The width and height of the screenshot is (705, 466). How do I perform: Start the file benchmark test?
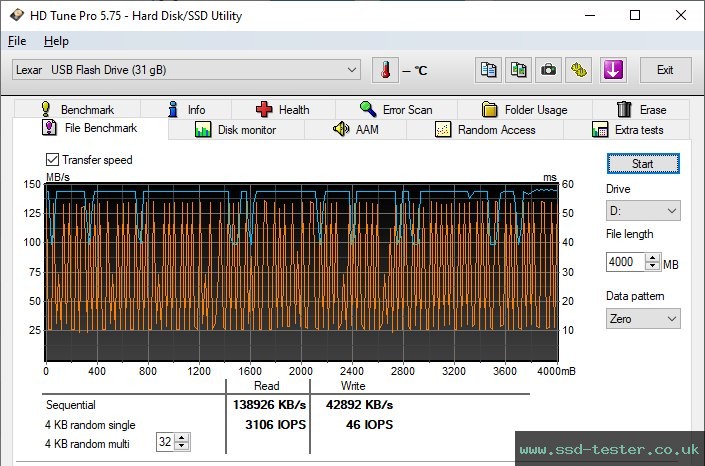coord(643,164)
